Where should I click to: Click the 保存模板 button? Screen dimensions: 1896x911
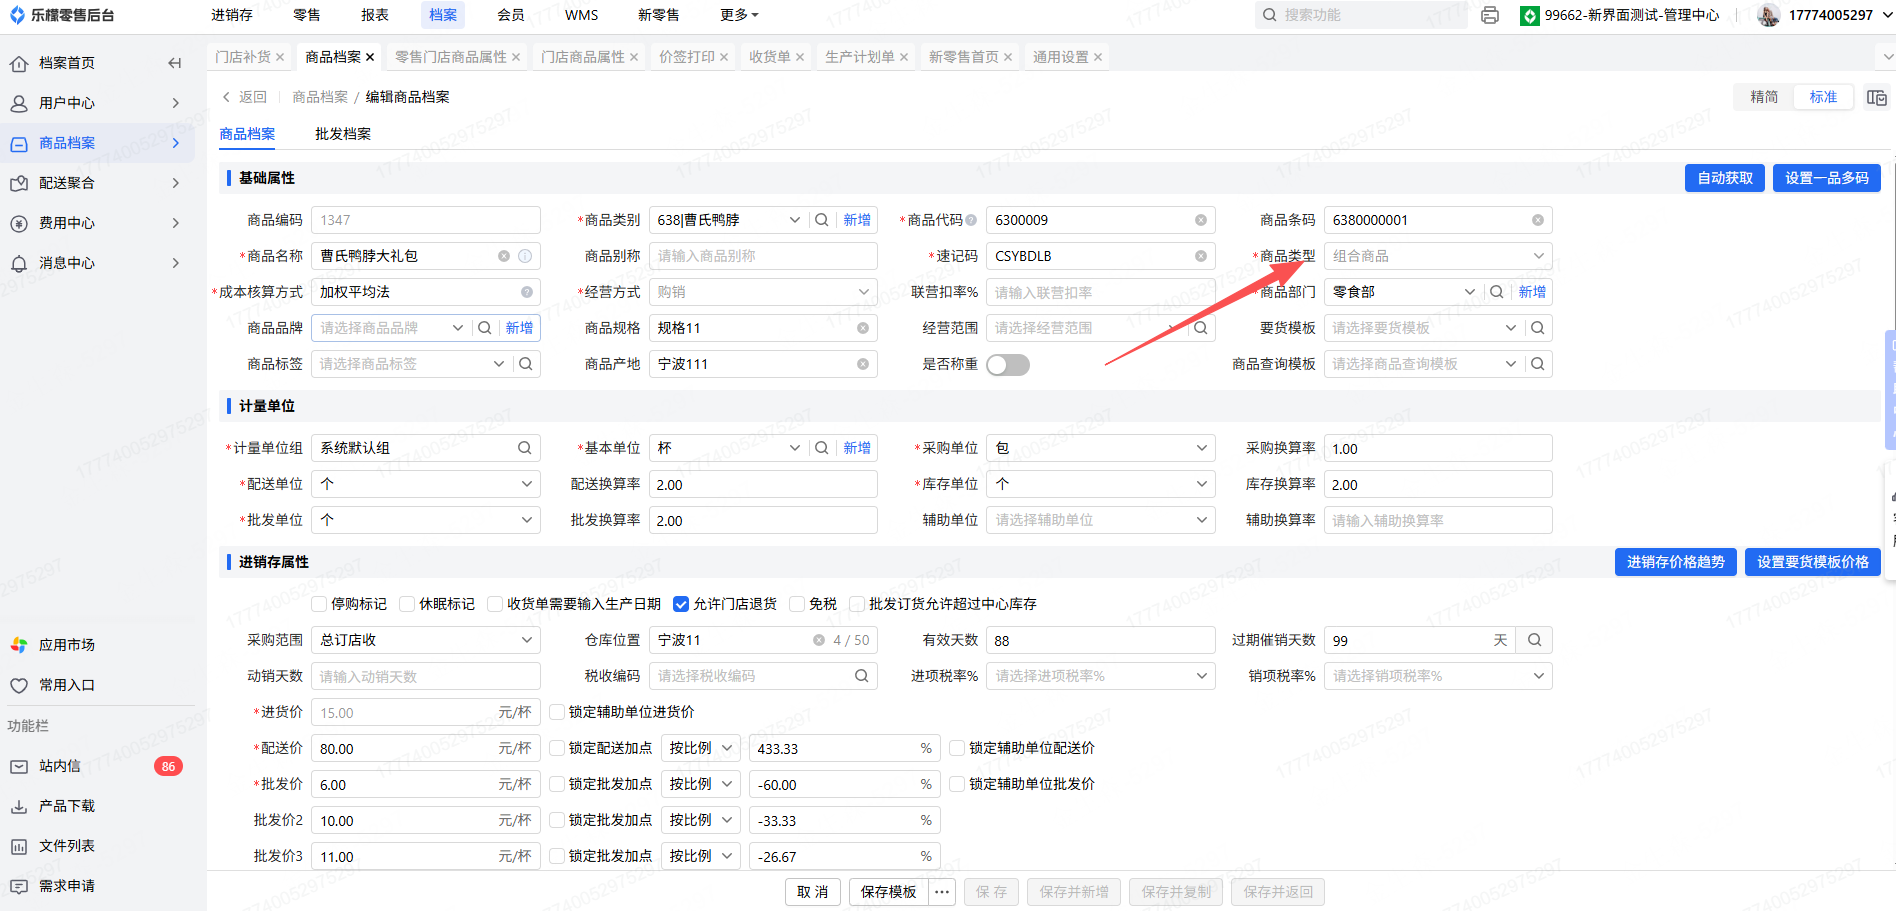[889, 892]
